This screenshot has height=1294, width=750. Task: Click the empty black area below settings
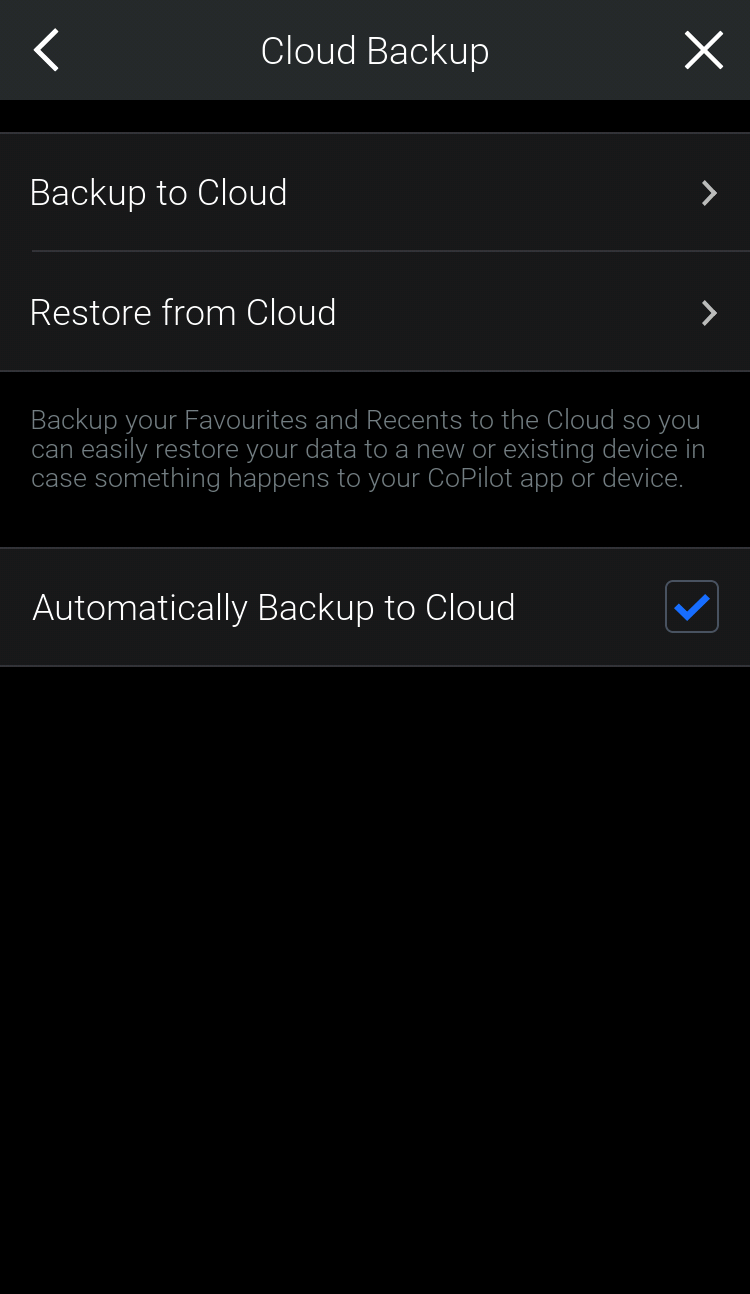coord(375,950)
